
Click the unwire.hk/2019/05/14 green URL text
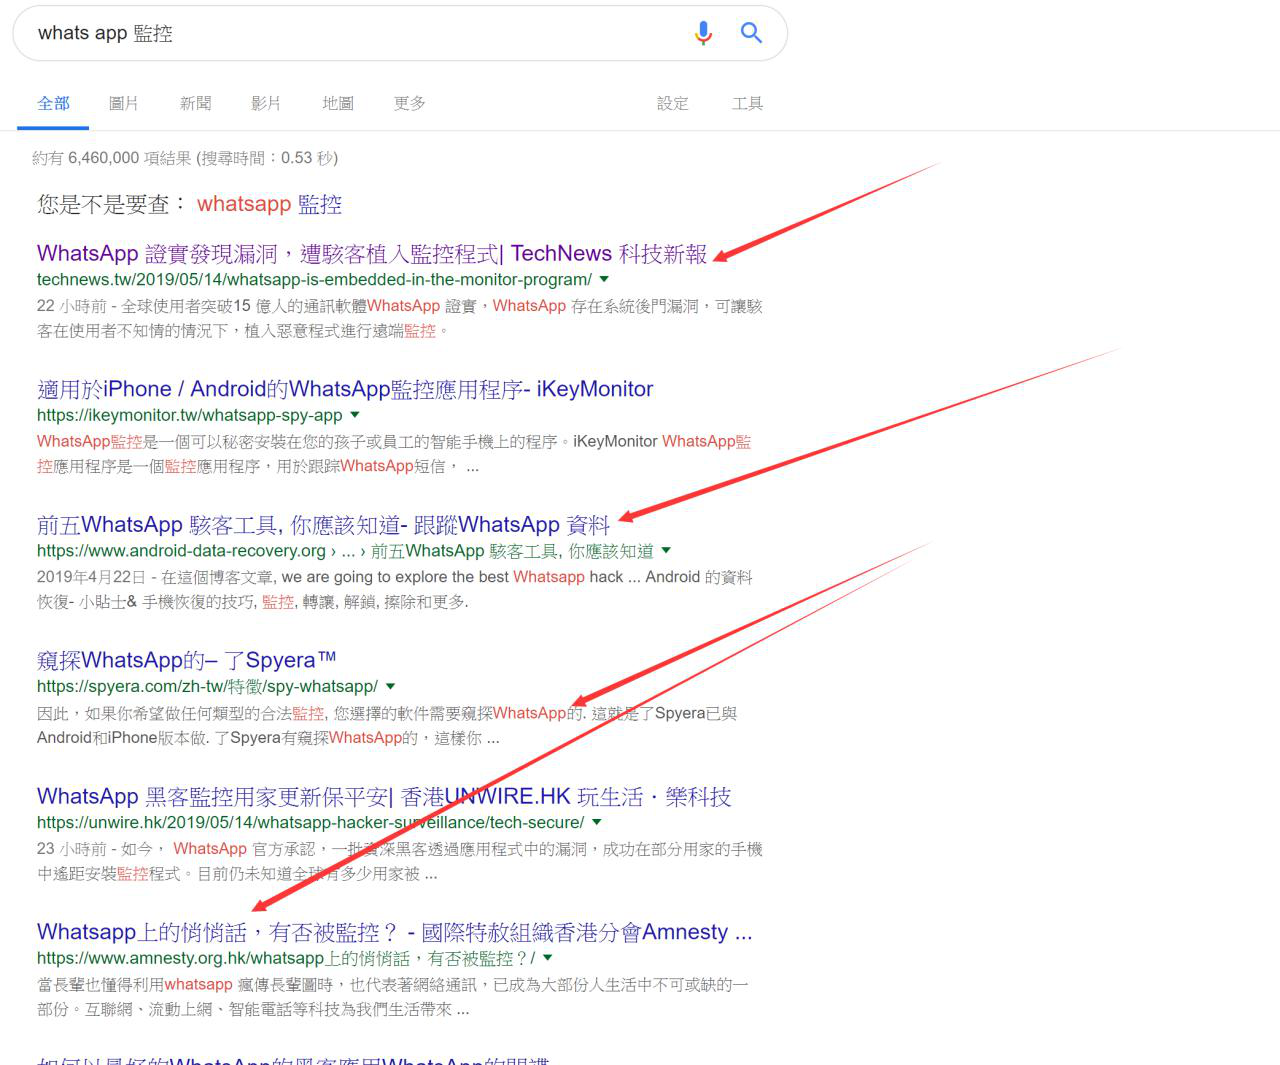coord(310,822)
